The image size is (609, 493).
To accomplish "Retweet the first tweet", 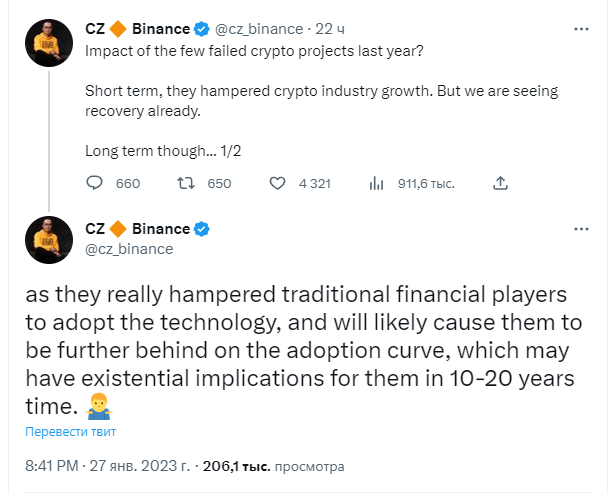I will click(x=186, y=184).
